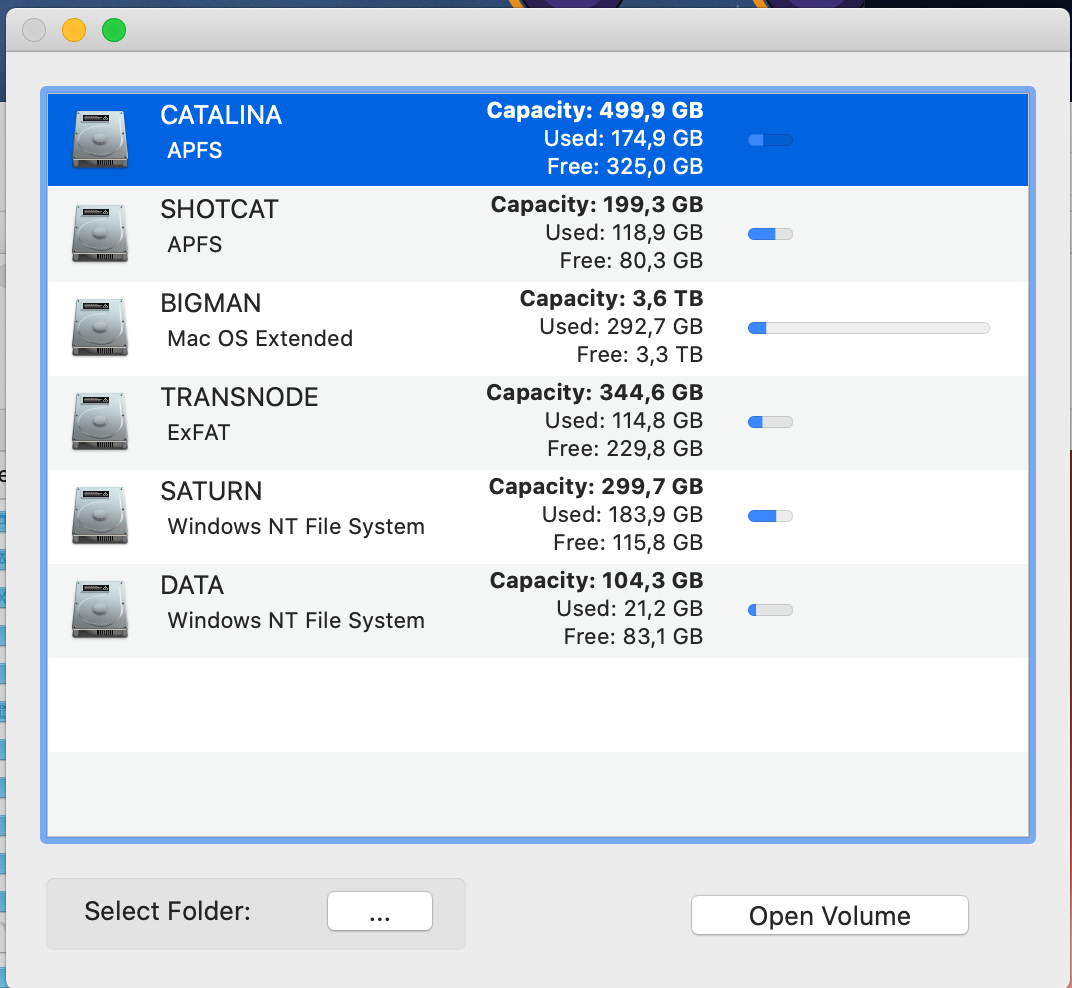
Task: Click the '...' select folder button
Action: [379, 911]
